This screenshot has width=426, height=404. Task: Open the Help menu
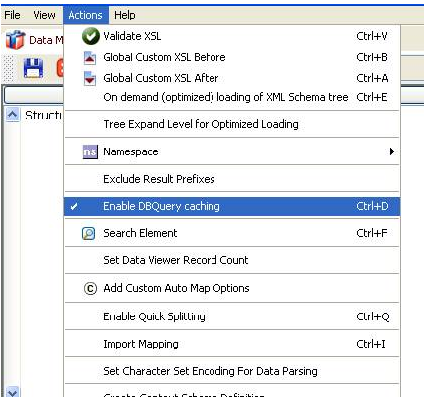[x=125, y=15]
